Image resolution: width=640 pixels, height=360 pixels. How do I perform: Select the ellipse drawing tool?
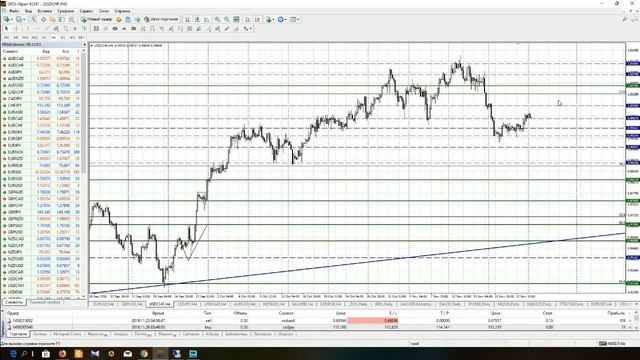[115, 29]
